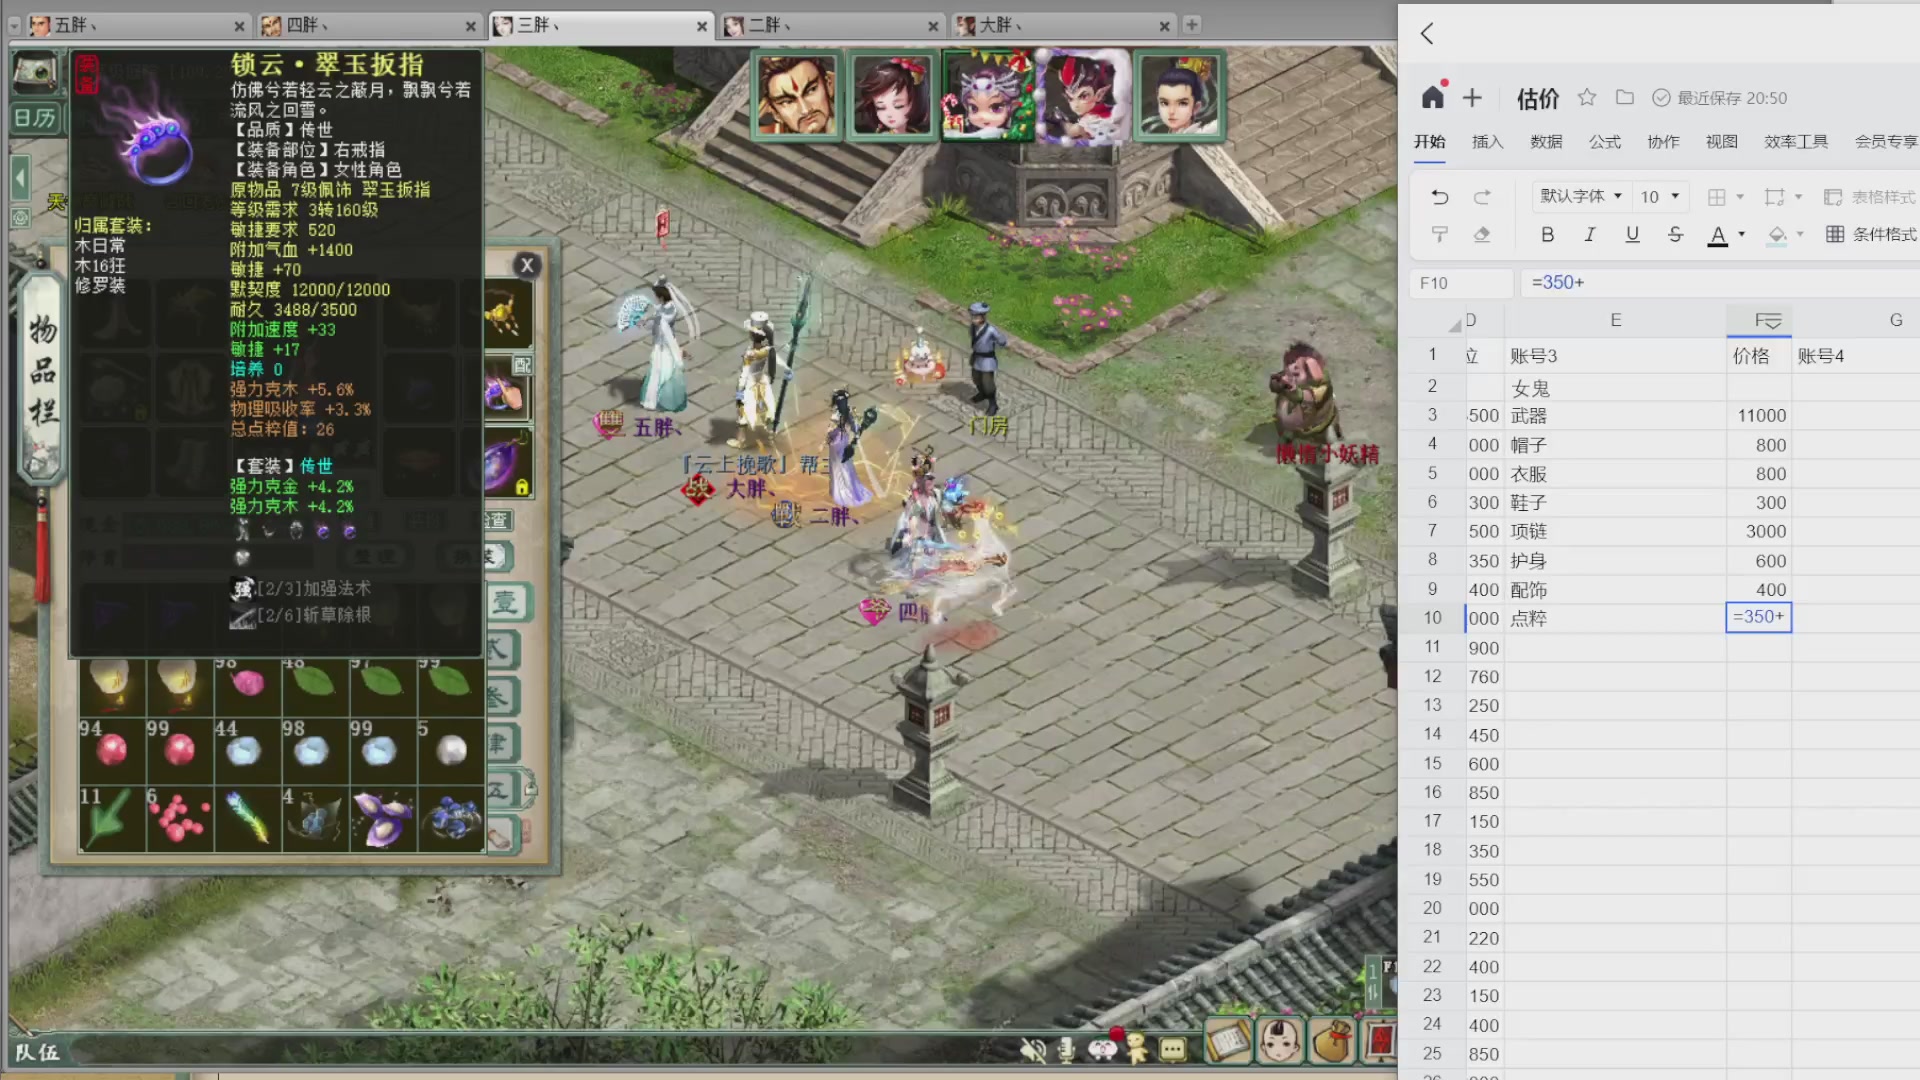Click the microphone voice icon
This screenshot has width=1920, height=1080.
click(x=1066, y=1049)
